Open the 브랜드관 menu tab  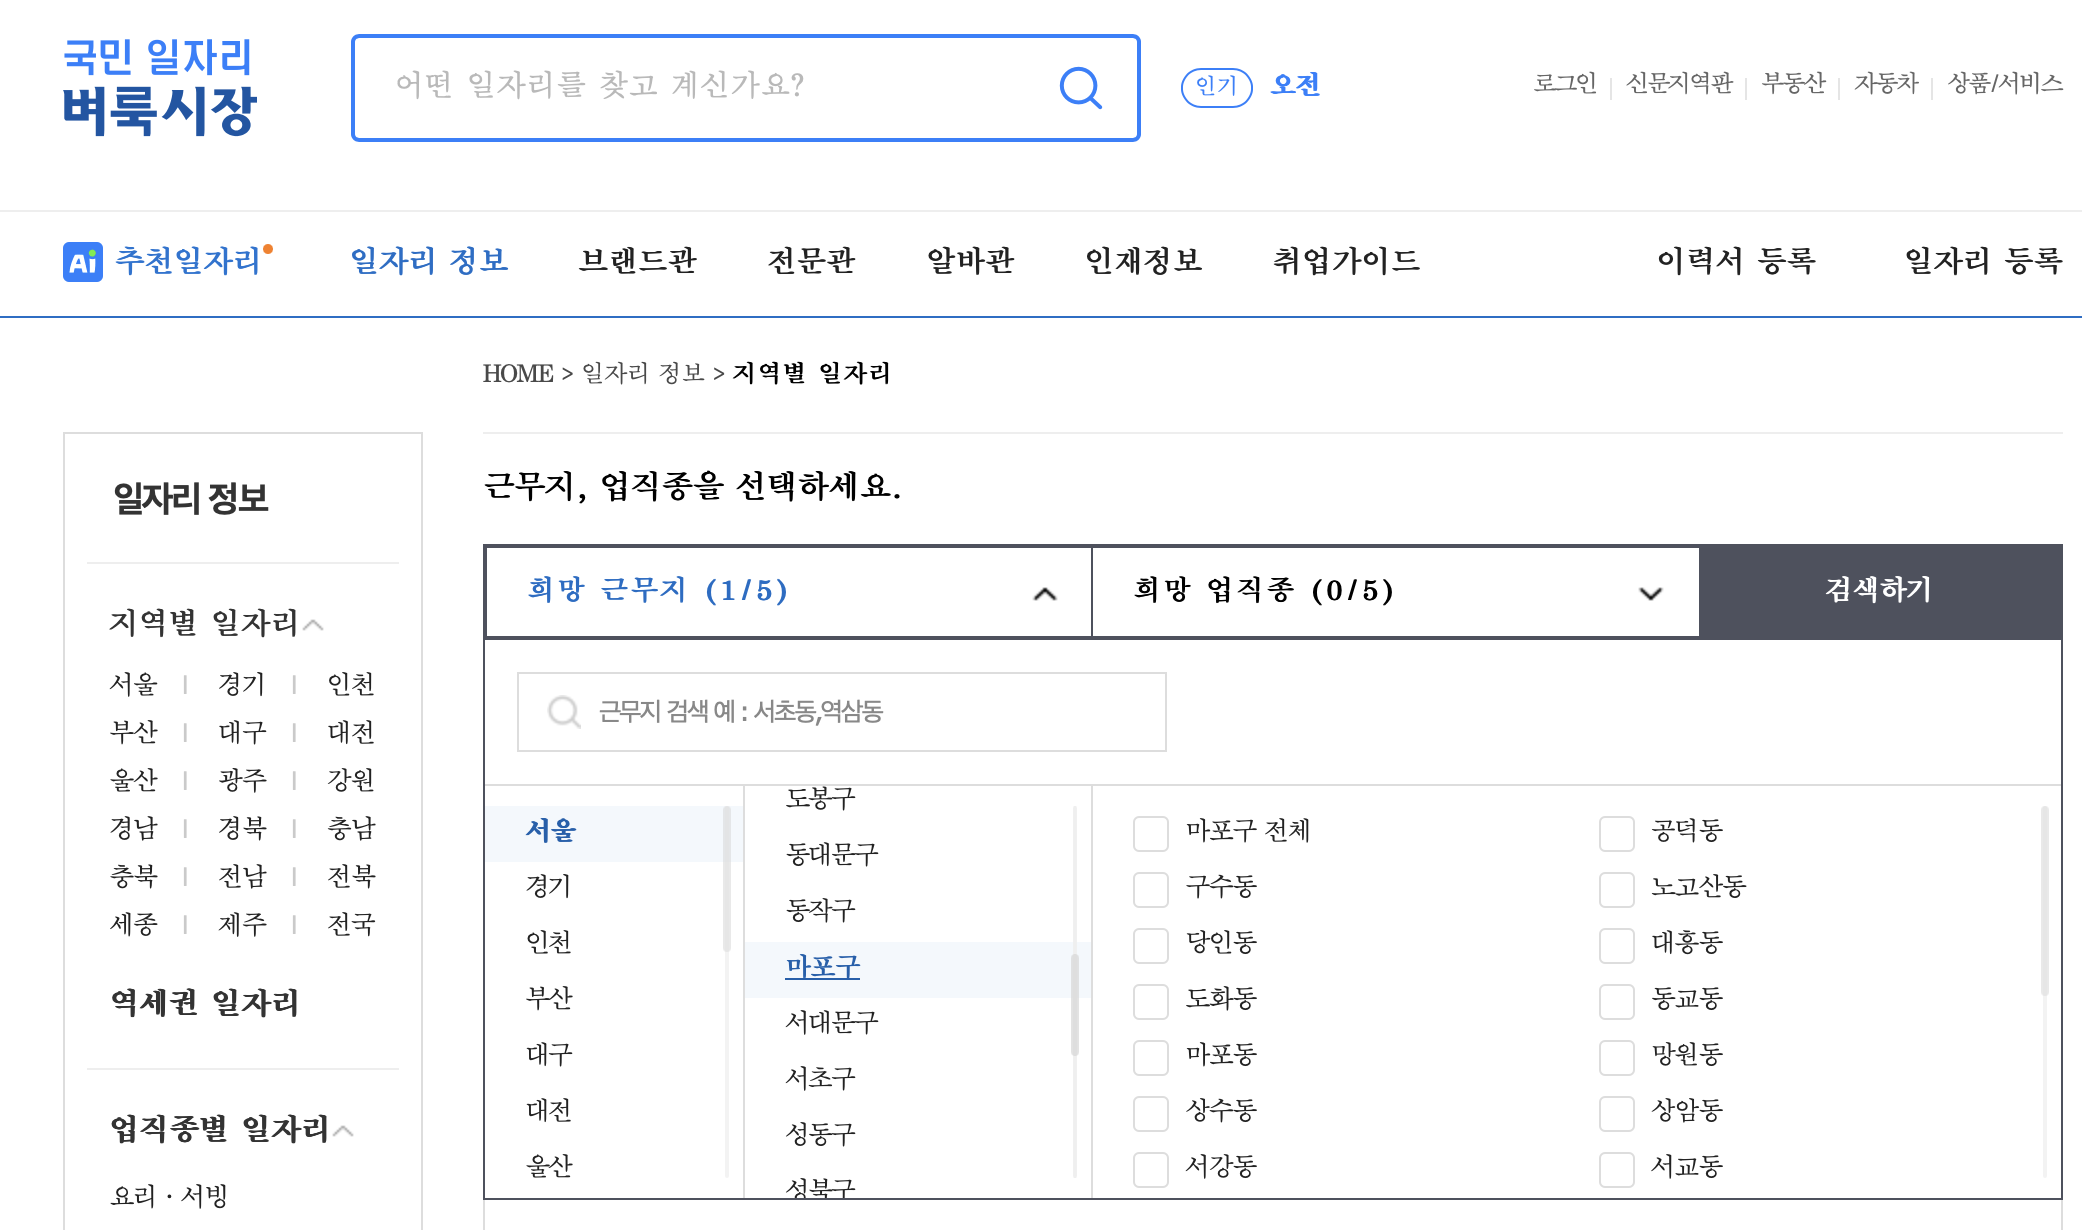638,261
